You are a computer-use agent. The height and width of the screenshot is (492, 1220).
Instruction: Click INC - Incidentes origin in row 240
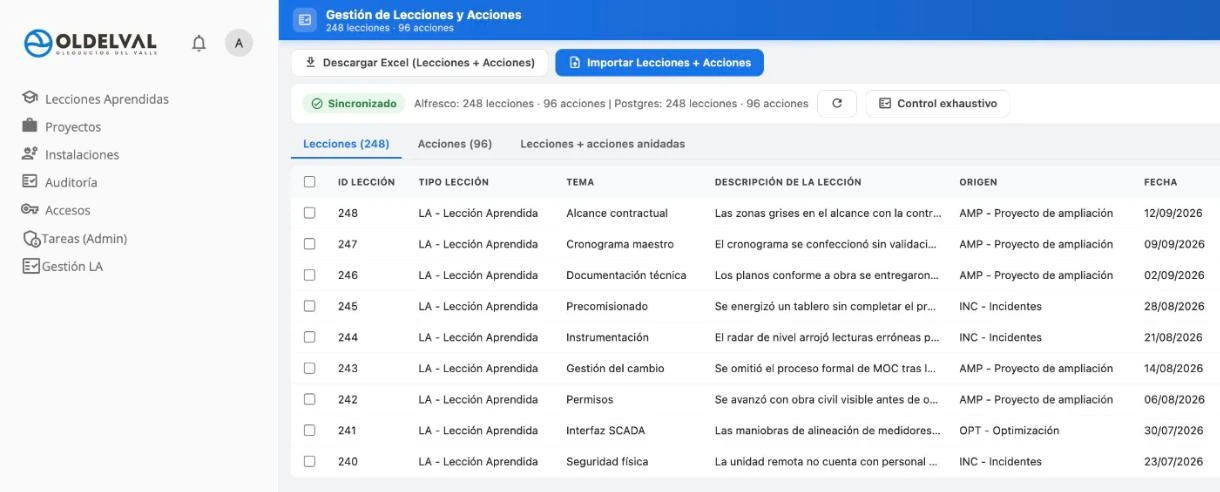pos(1000,461)
